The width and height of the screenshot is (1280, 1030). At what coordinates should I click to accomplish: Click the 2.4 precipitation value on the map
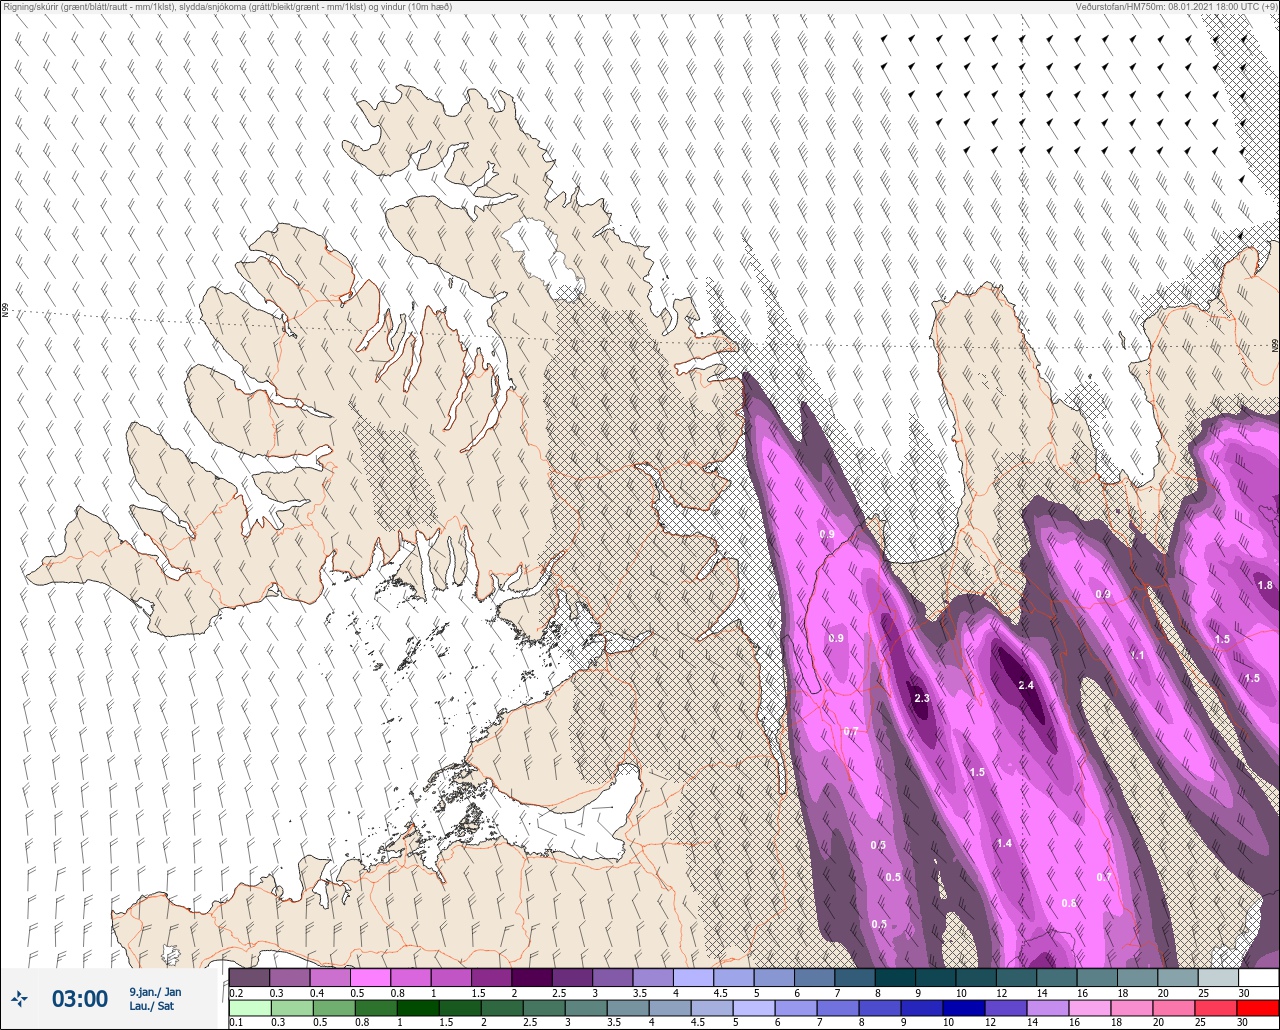1025,685
